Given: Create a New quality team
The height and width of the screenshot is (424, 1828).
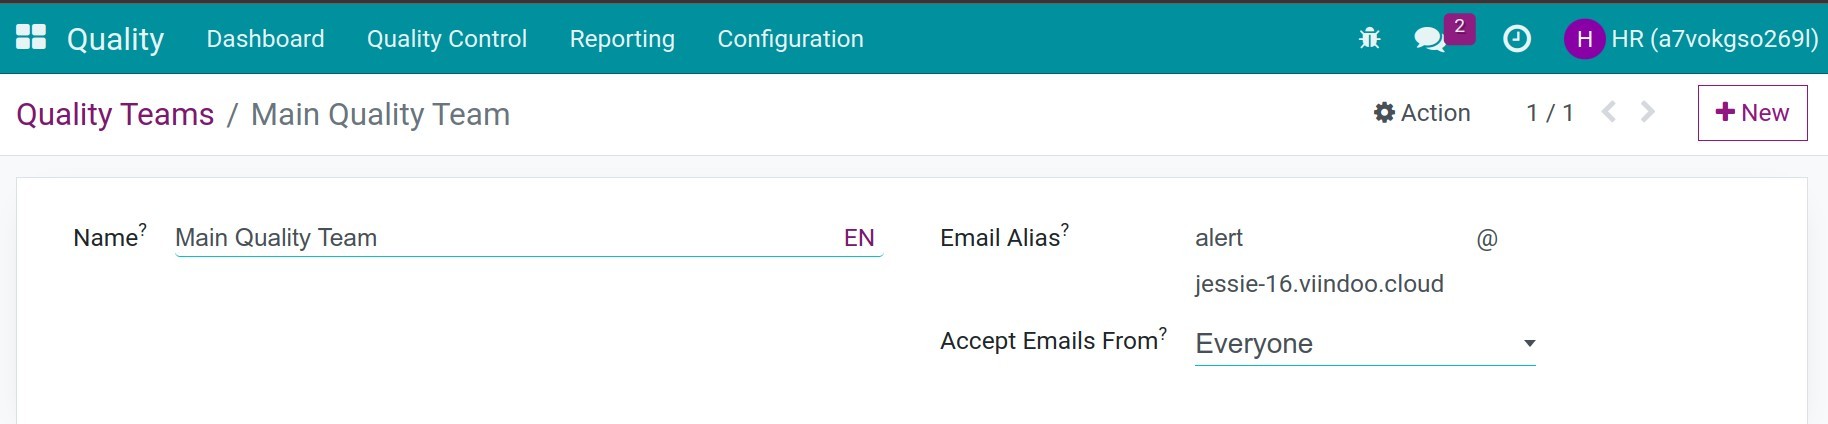Looking at the screenshot, I should [x=1752, y=113].
